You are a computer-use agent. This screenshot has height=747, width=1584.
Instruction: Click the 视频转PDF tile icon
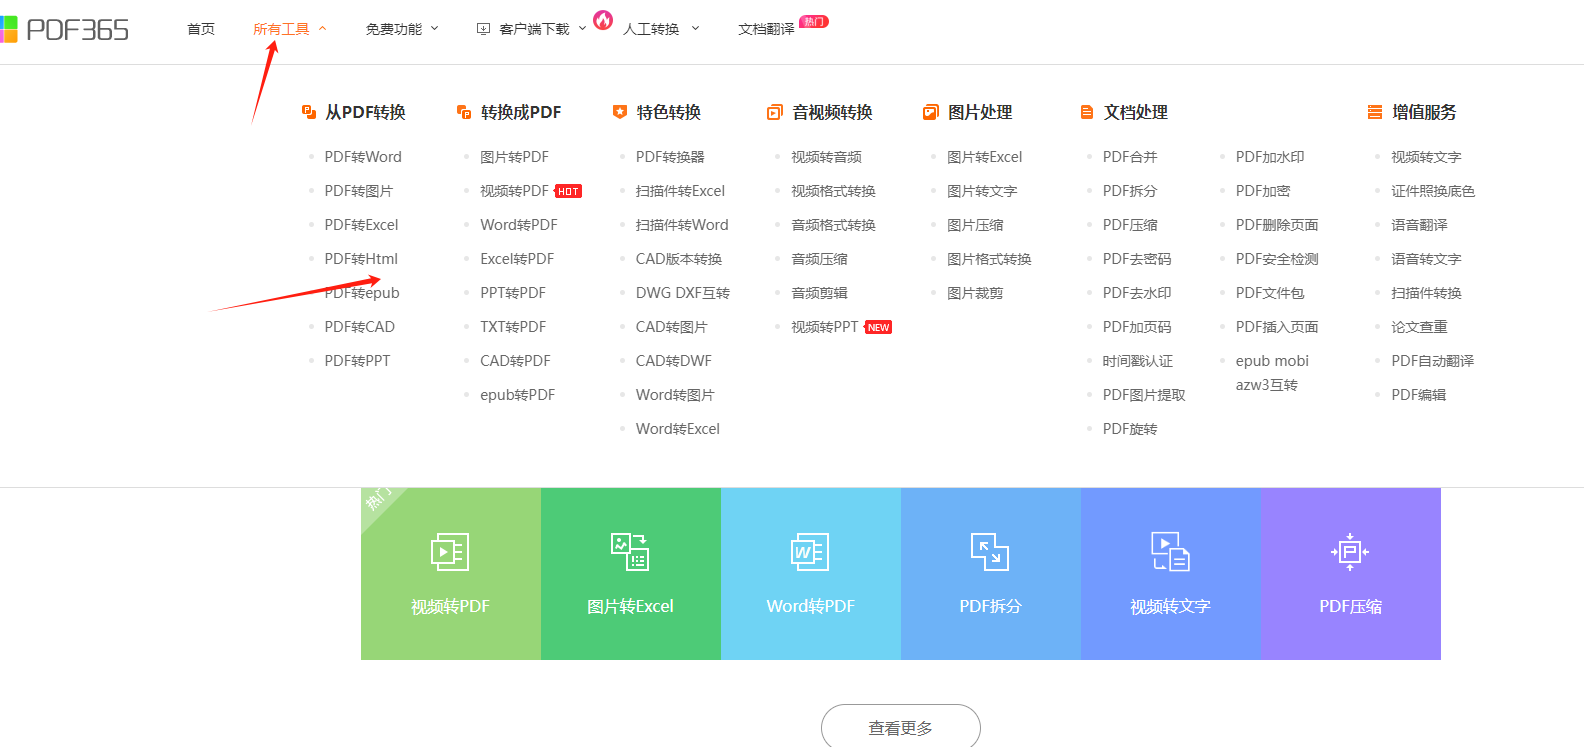(450, 552)
